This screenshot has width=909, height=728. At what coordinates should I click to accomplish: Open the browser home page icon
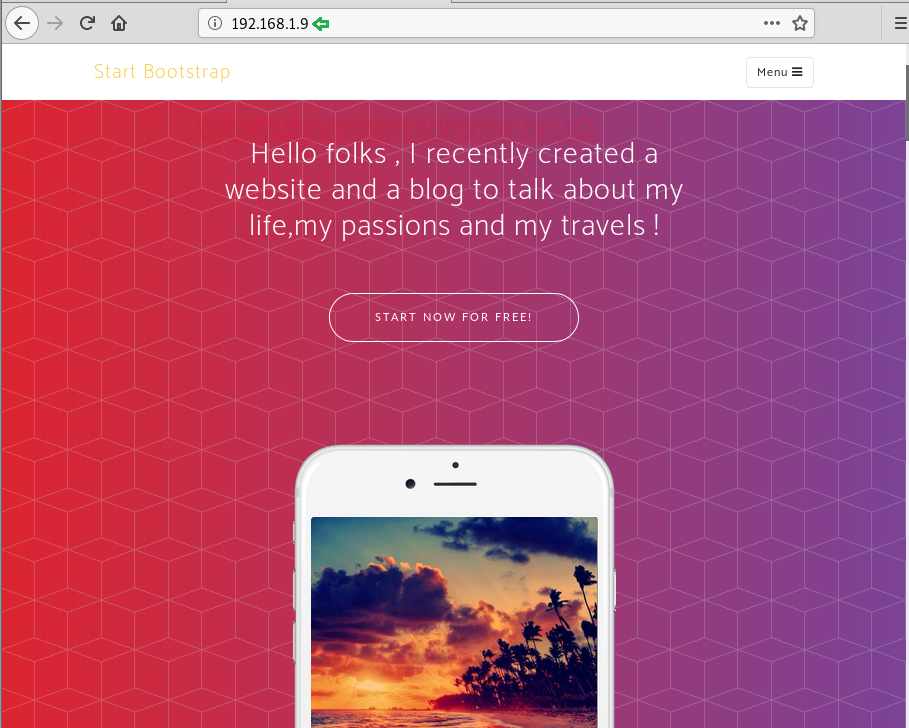[x=119, y=23]
